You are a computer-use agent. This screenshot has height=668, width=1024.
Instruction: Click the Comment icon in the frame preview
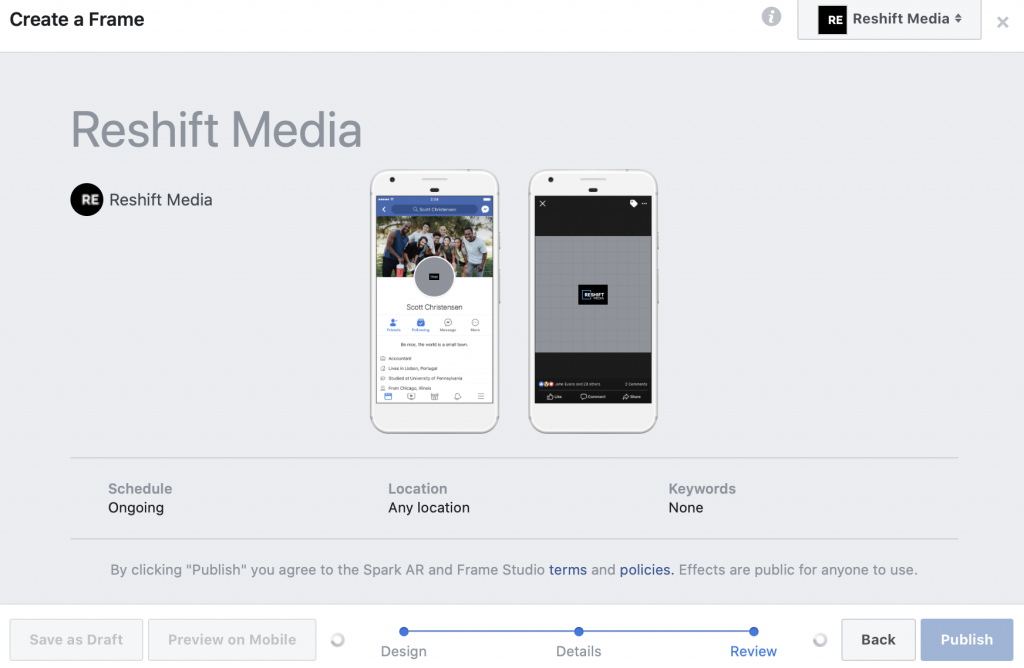coord(593,396)
